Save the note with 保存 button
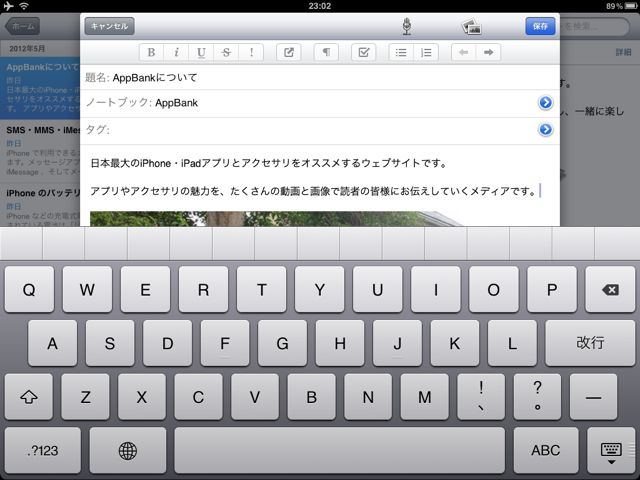The height and width of the screenshot is (480, 640). [540, 26]
